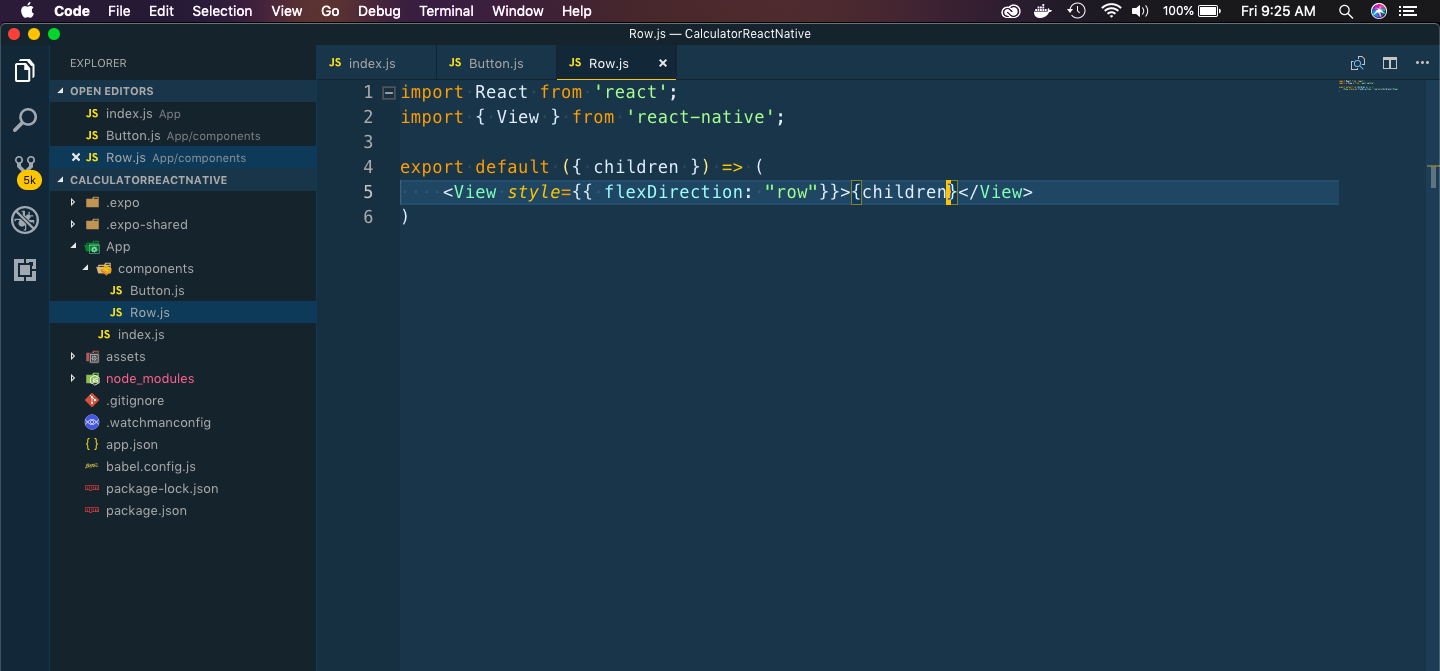Click the Open Changes icon in editor toolbar
Viewport: 1440px width, 671px height.
[x=1358, y=63]
